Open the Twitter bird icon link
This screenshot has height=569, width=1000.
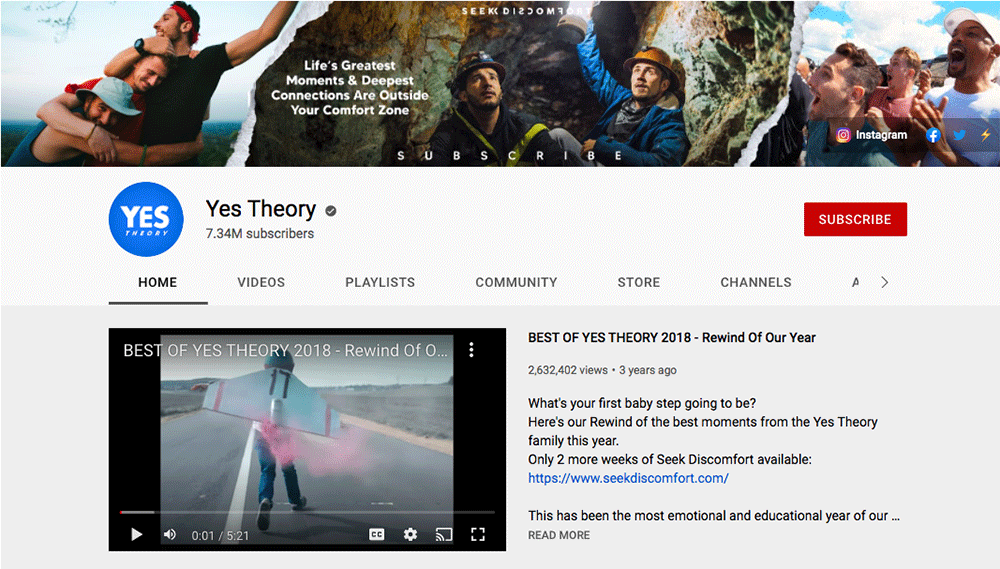coord(959,135)
